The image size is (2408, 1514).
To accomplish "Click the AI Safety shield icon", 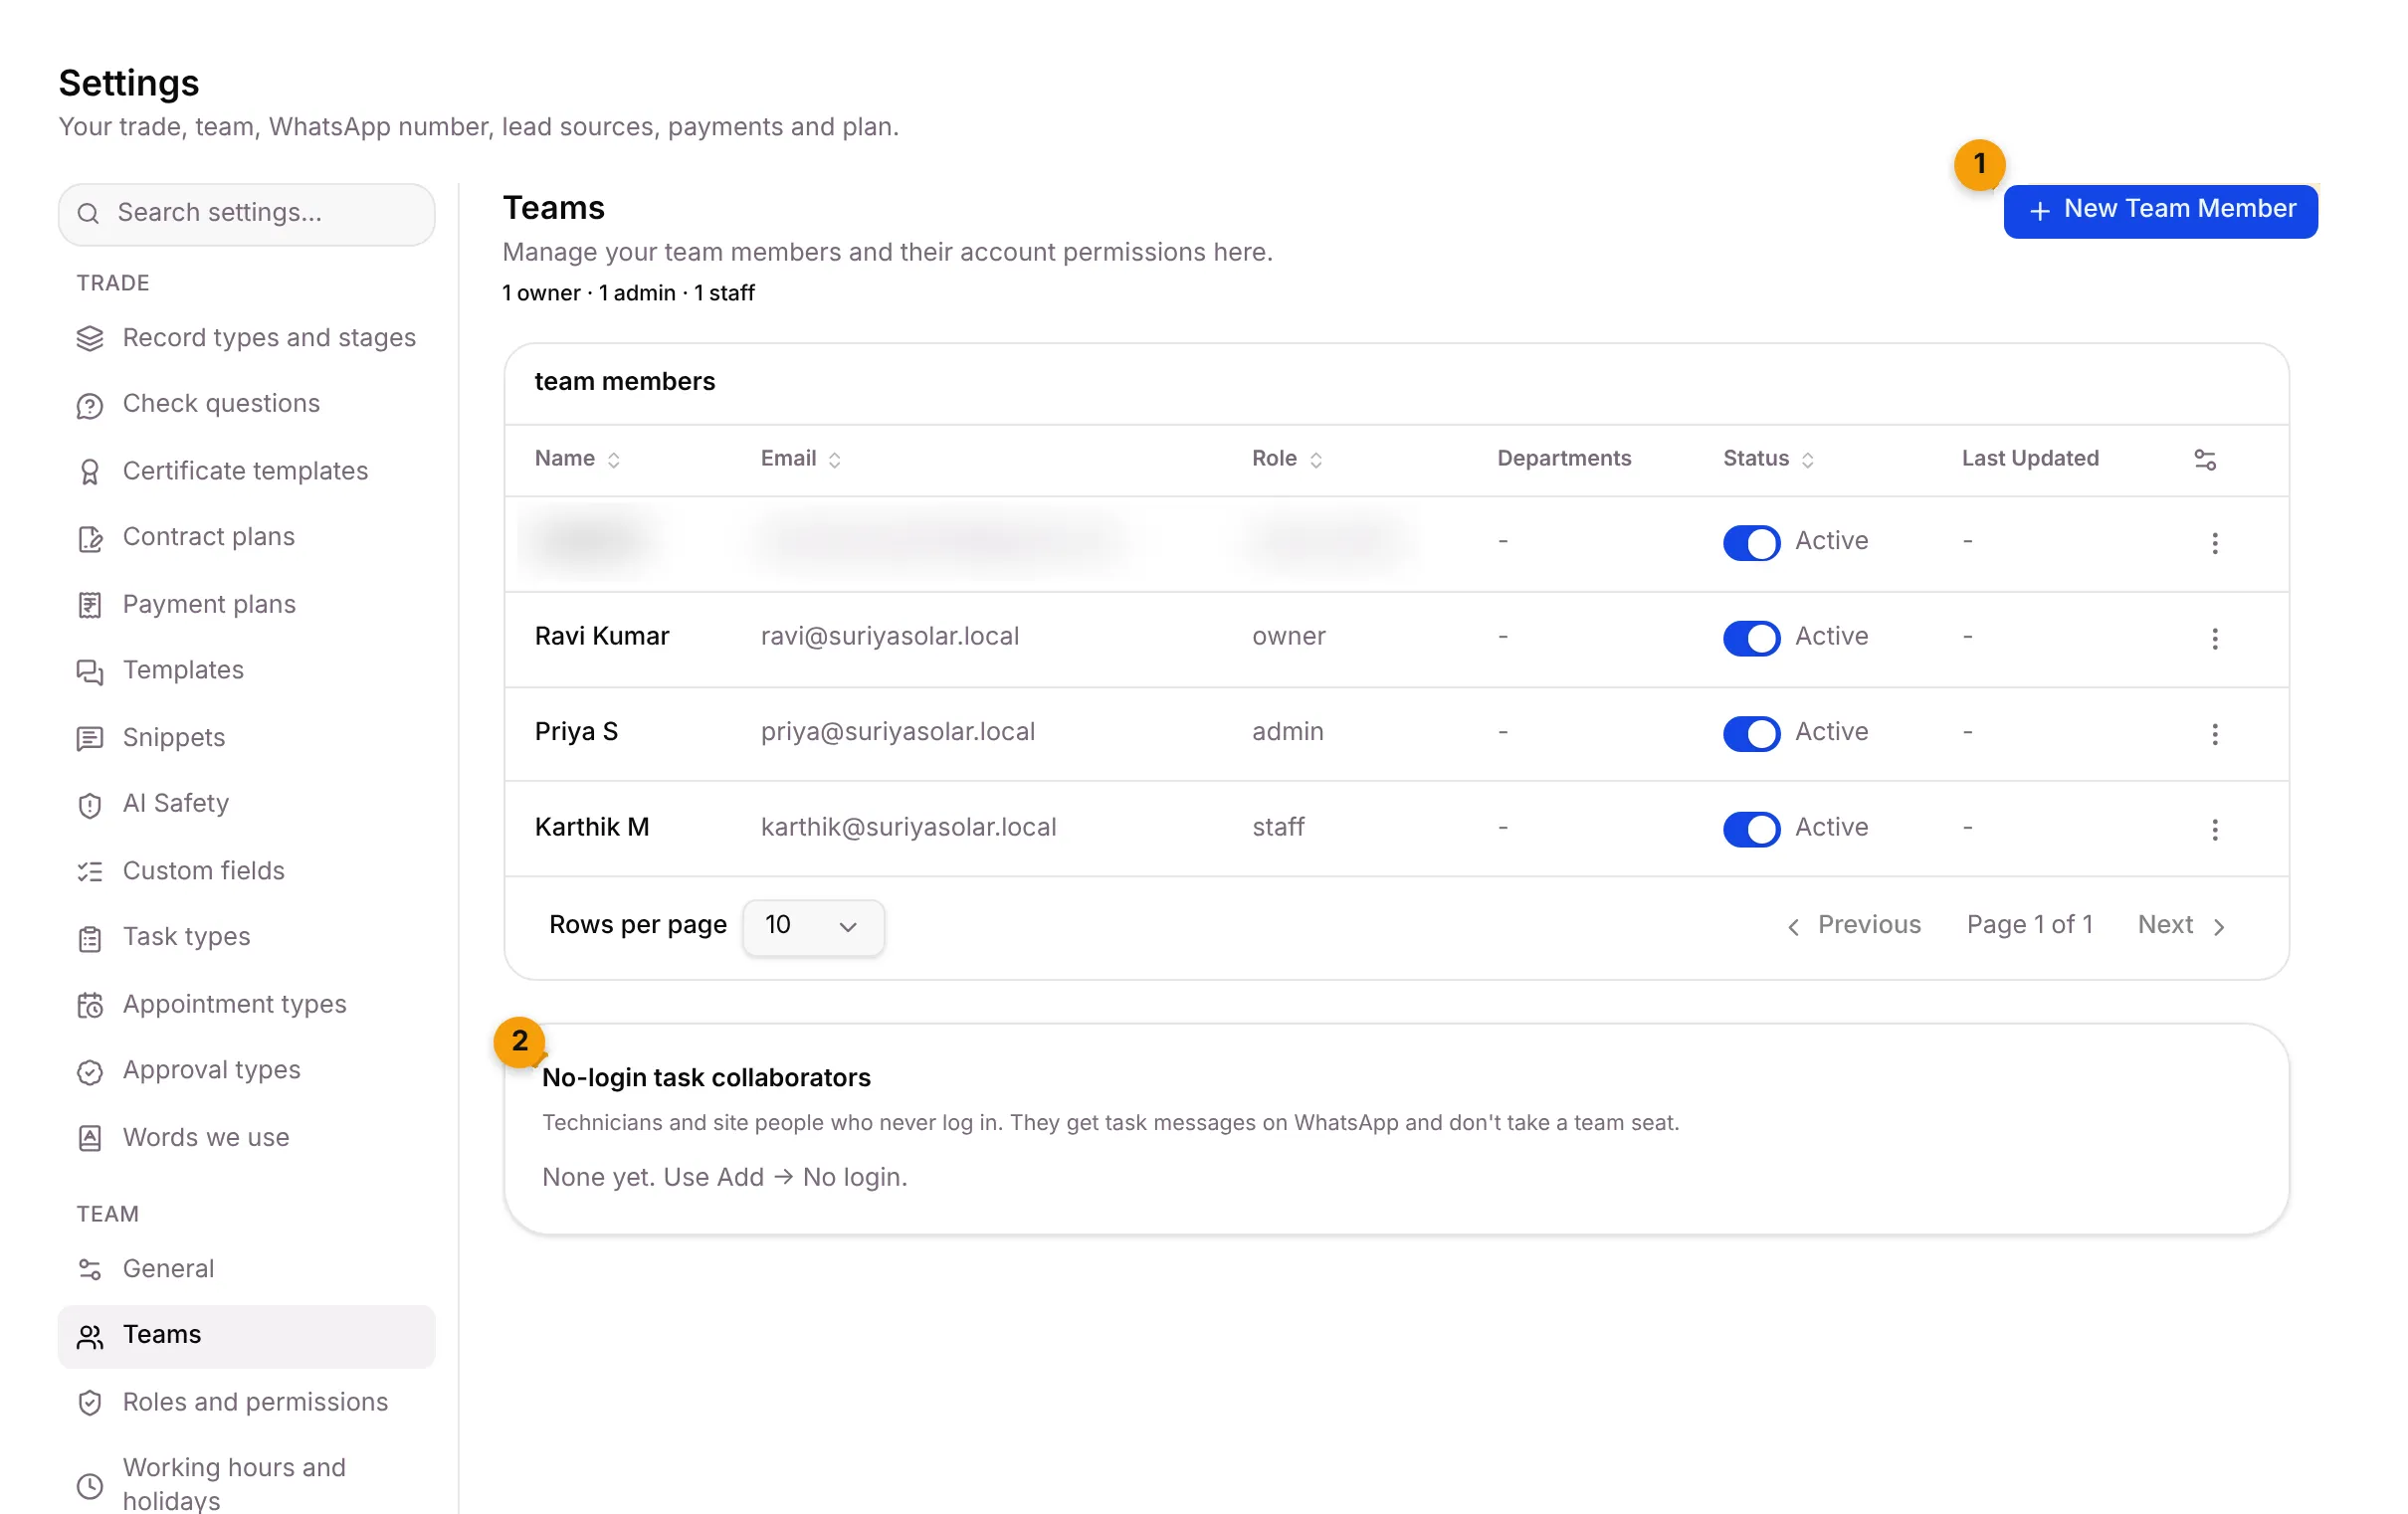I will (x=90, y=805).
